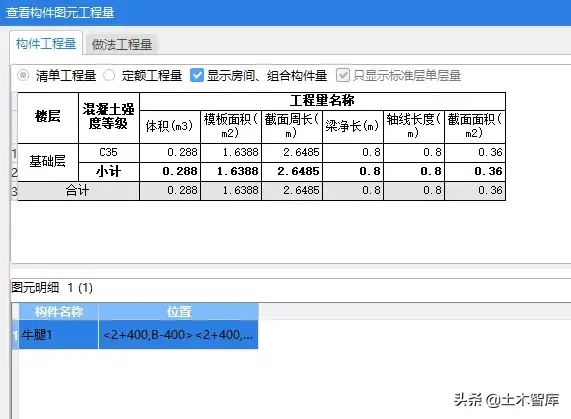Viewport: 571px width, 419px height.
Task: Click volume 0.288 in the C35 row
Action: 170,153
